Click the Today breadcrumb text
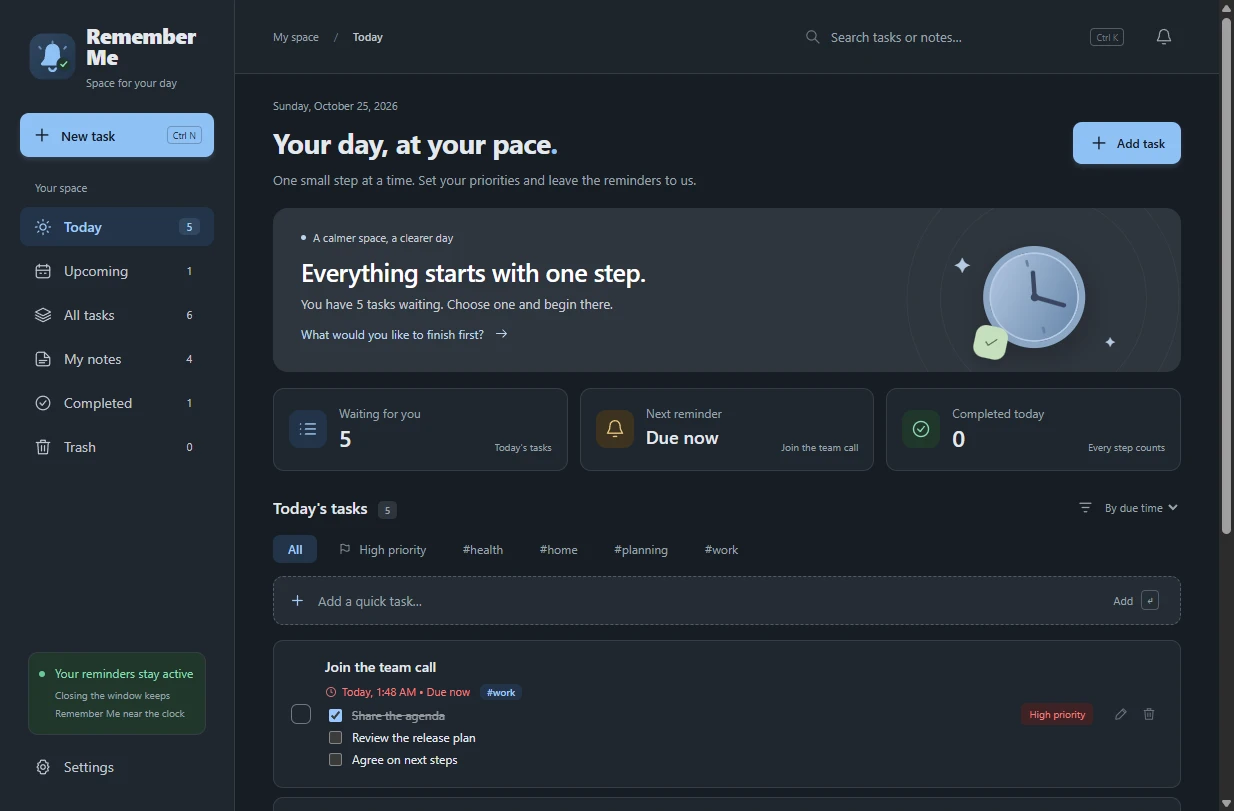This screenshot has height=811, width=1234. click(368, 37)
